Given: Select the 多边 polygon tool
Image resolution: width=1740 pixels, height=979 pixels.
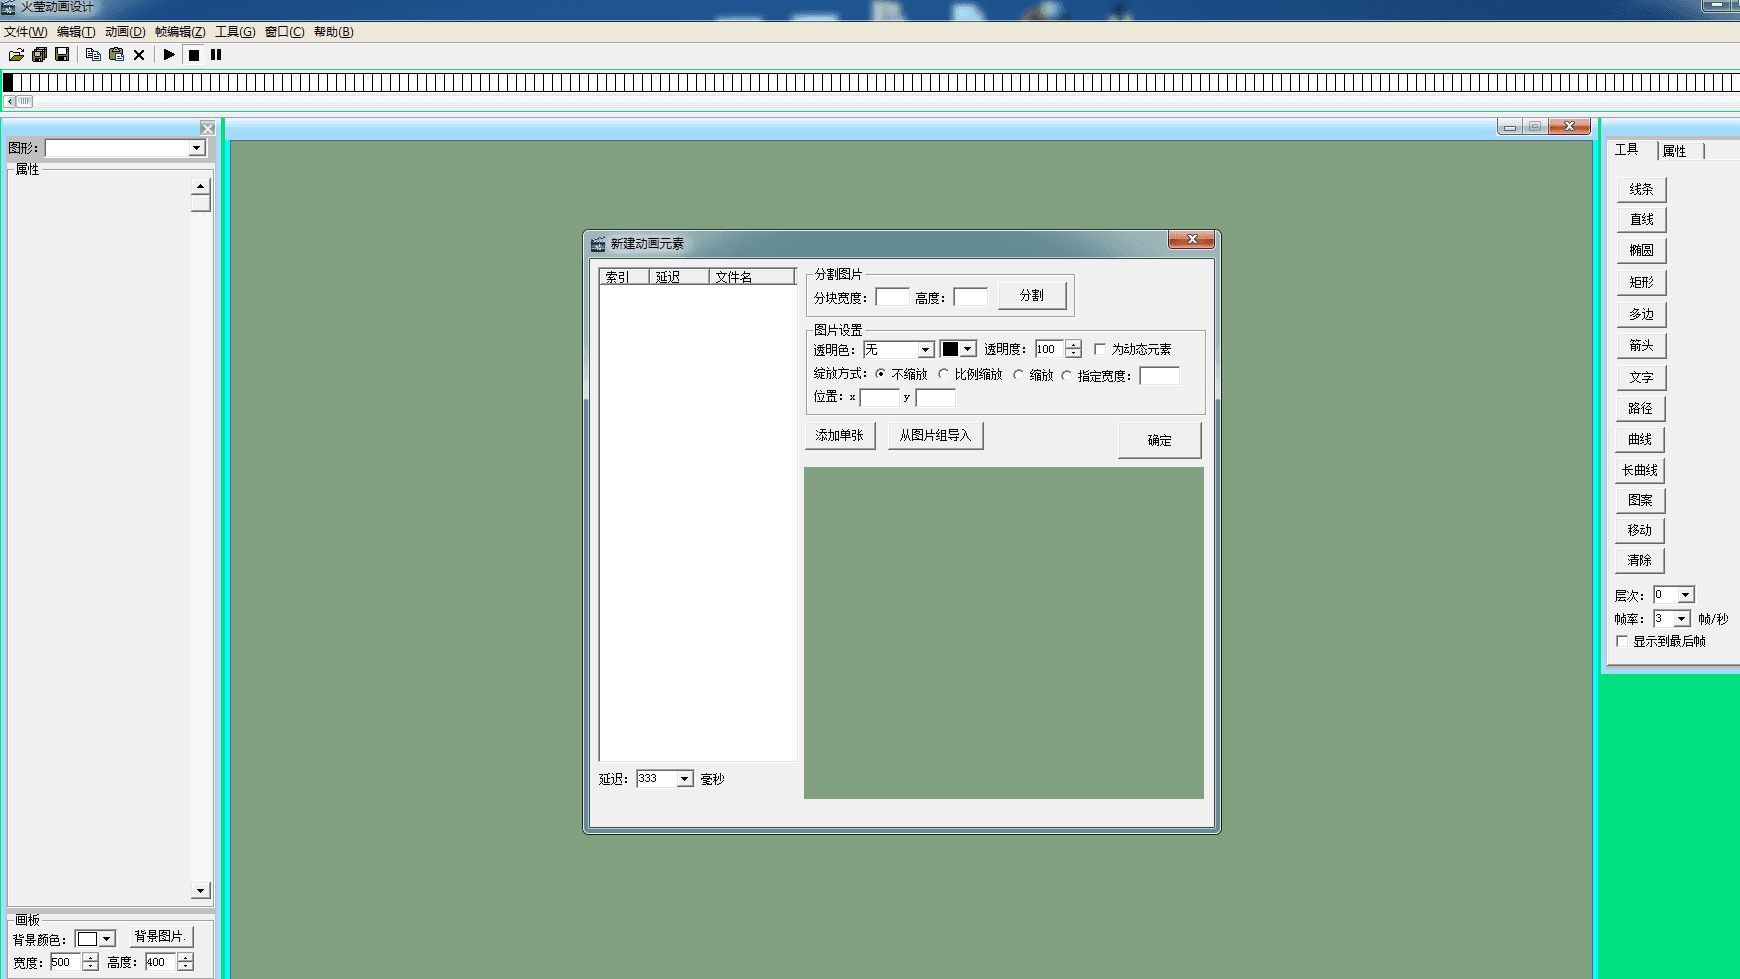Looking at the screenshot, I should [1641, 314].
